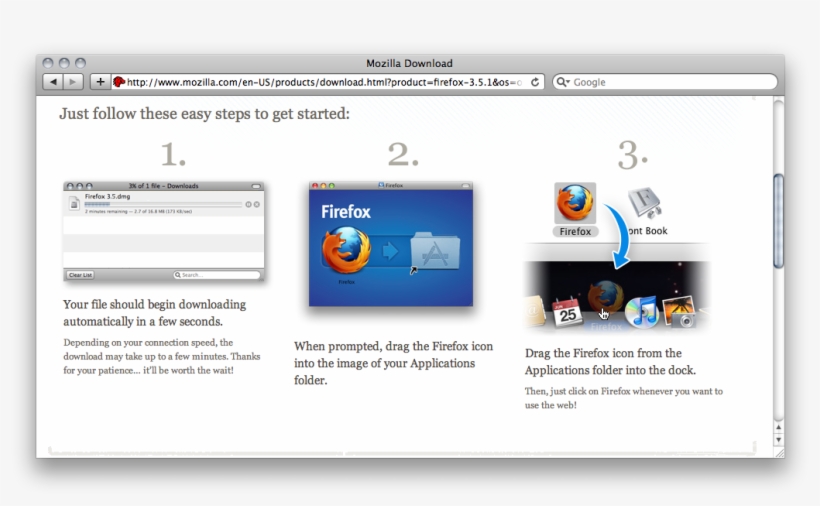Click the Applications folder icon in installer image
Image resolution: width=820 pixels, height=506 pixels.
pyautogui.click(x=435, y=251)
